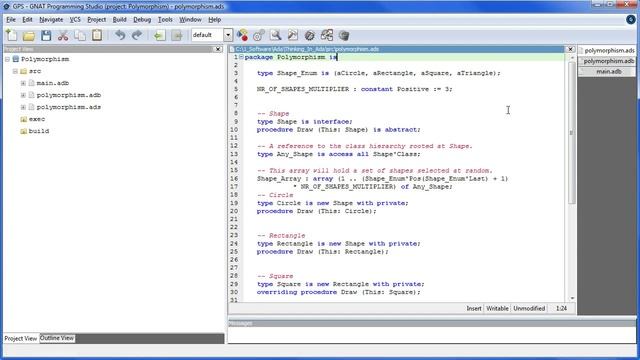Click the 1:24 cursor position indicator

tap(562, 309)
